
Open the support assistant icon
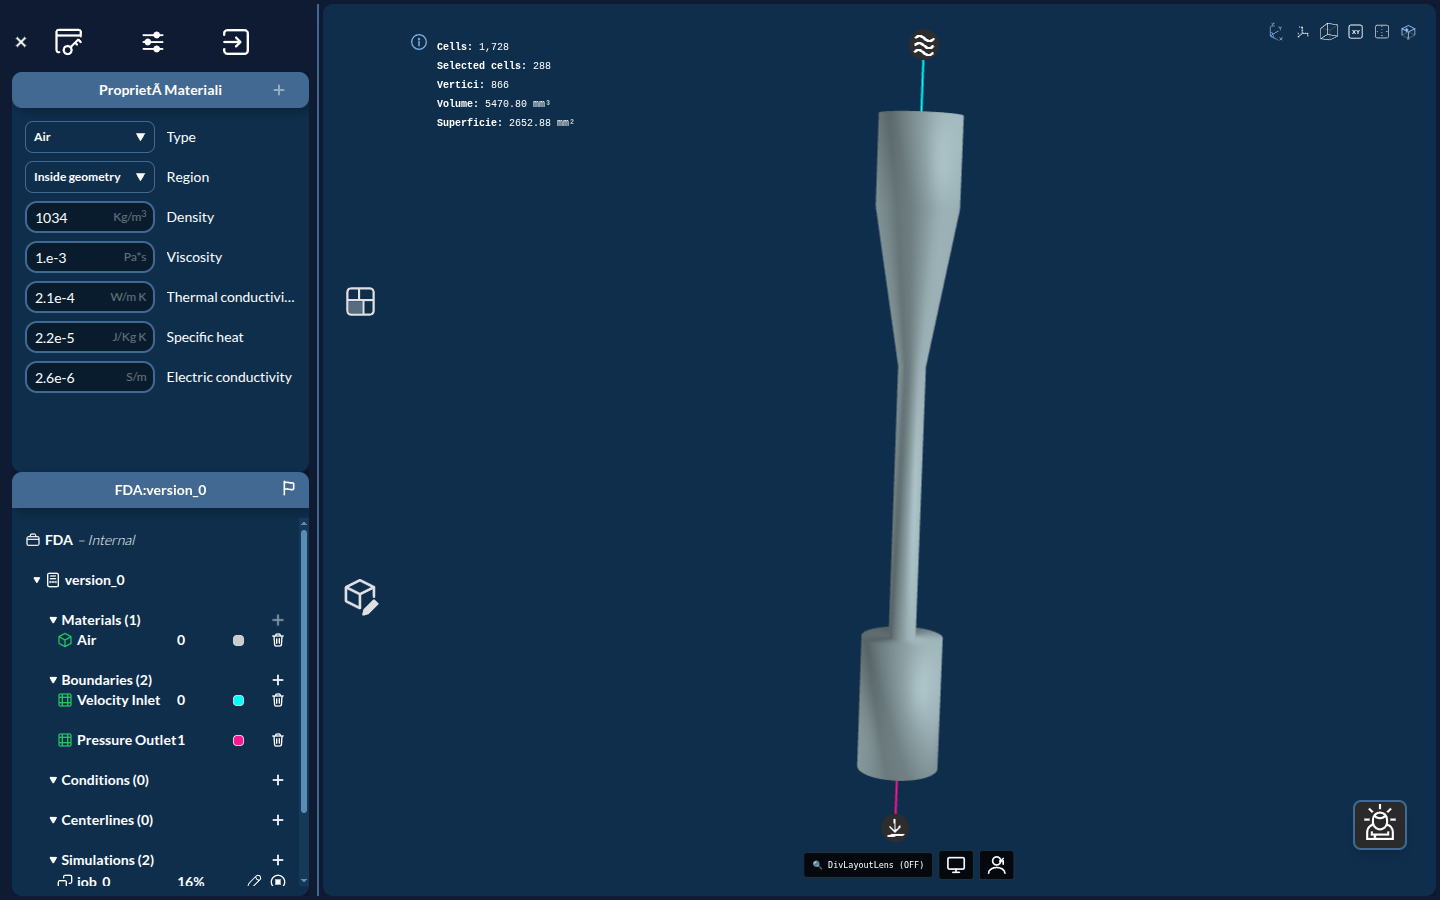1380,825
